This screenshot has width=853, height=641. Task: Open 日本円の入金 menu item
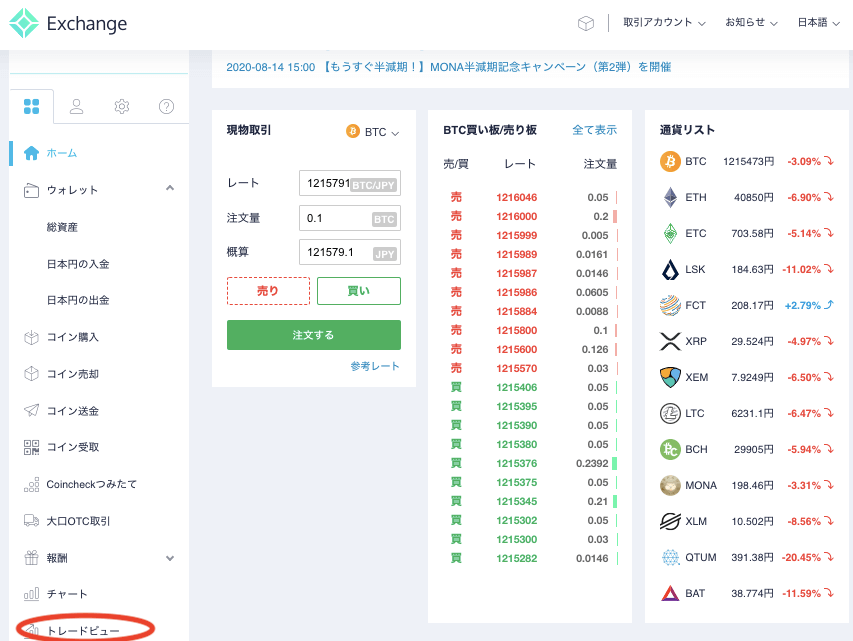78,264
